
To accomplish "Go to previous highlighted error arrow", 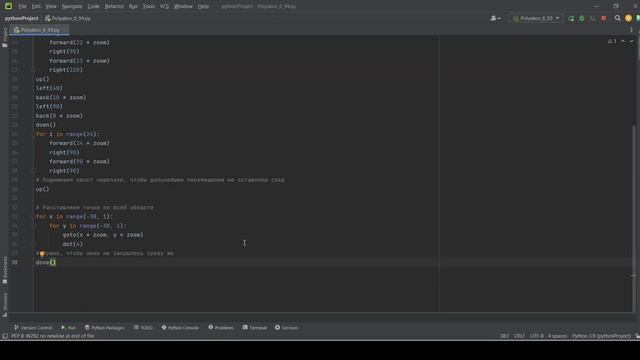I will click(623, 41).
